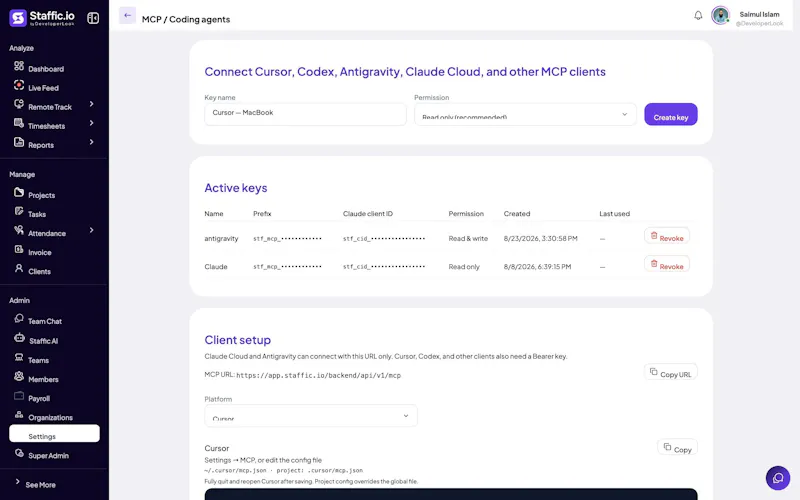Open Clients person icon
This screenshot has width=800, height=500.
pyautogui.click(x=19, y=268)
